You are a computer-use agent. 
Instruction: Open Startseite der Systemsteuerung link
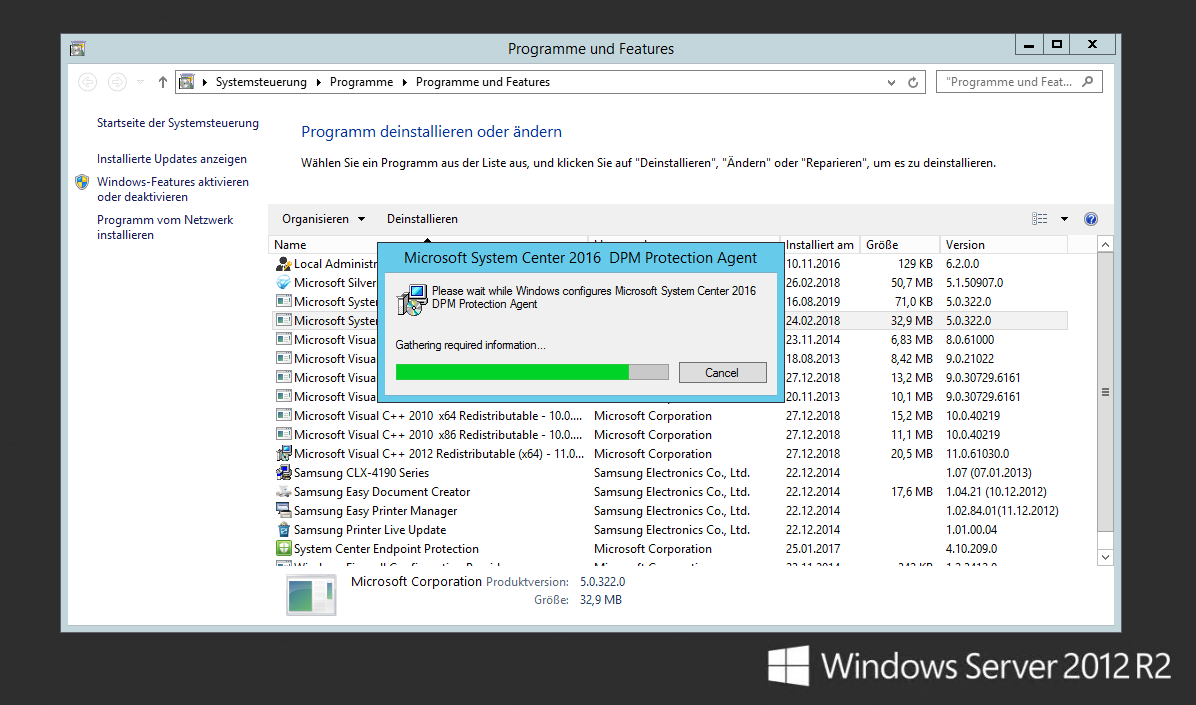coord(178,123)
